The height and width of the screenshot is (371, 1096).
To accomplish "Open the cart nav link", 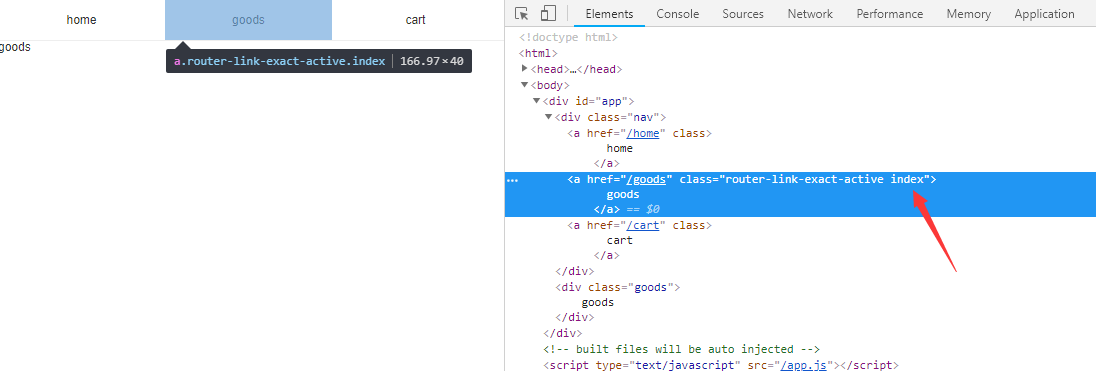I will click(x=415, y=20).
